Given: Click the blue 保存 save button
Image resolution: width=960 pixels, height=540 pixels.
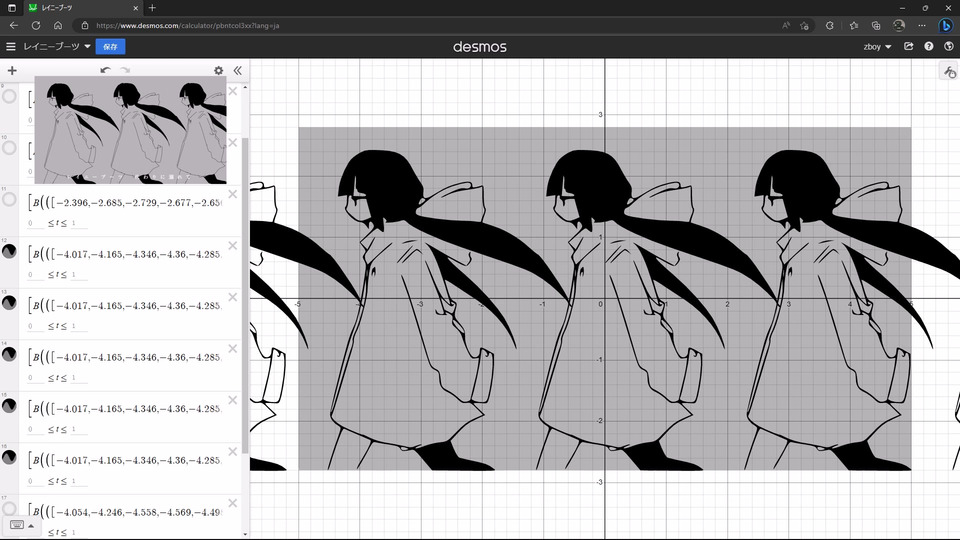Looking at the screenshot, I should coord(110,47).
